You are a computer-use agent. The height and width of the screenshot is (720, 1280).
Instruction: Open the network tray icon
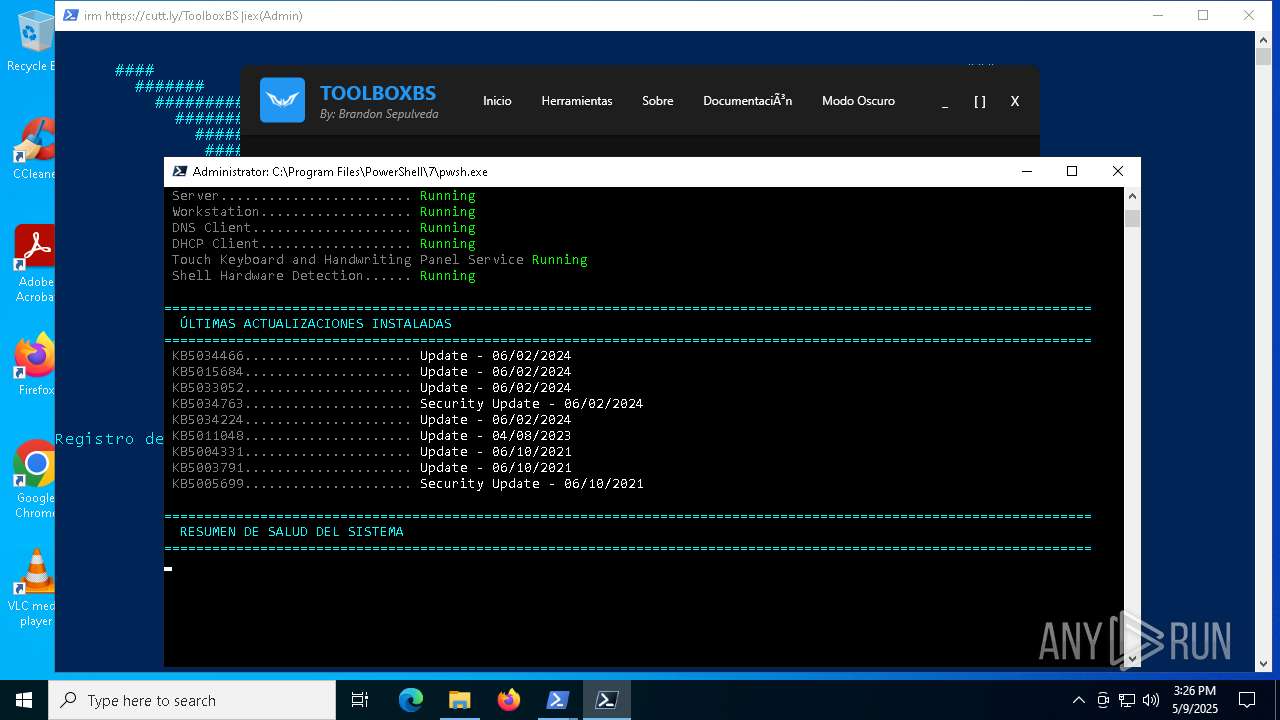point(1127,700)
